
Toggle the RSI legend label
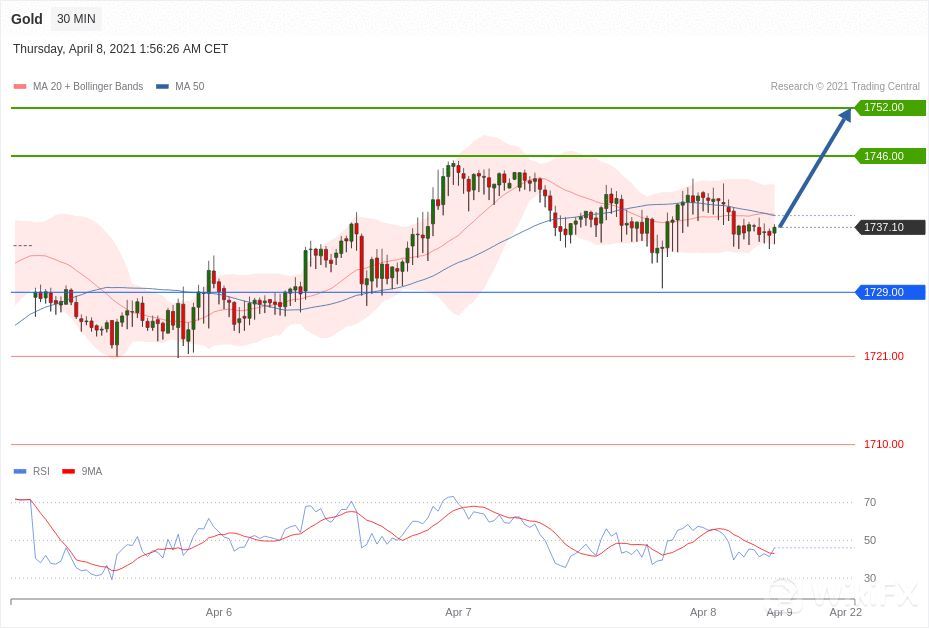coord(41,471)
